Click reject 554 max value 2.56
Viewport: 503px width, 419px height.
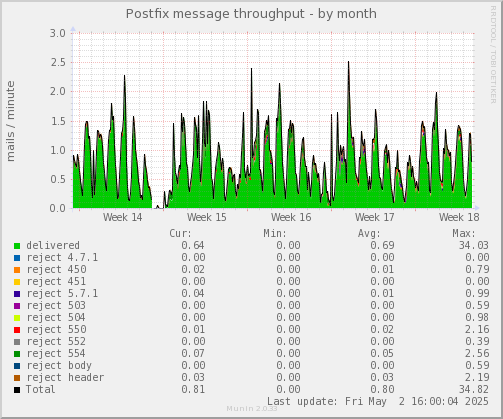(x=477, y=354)
